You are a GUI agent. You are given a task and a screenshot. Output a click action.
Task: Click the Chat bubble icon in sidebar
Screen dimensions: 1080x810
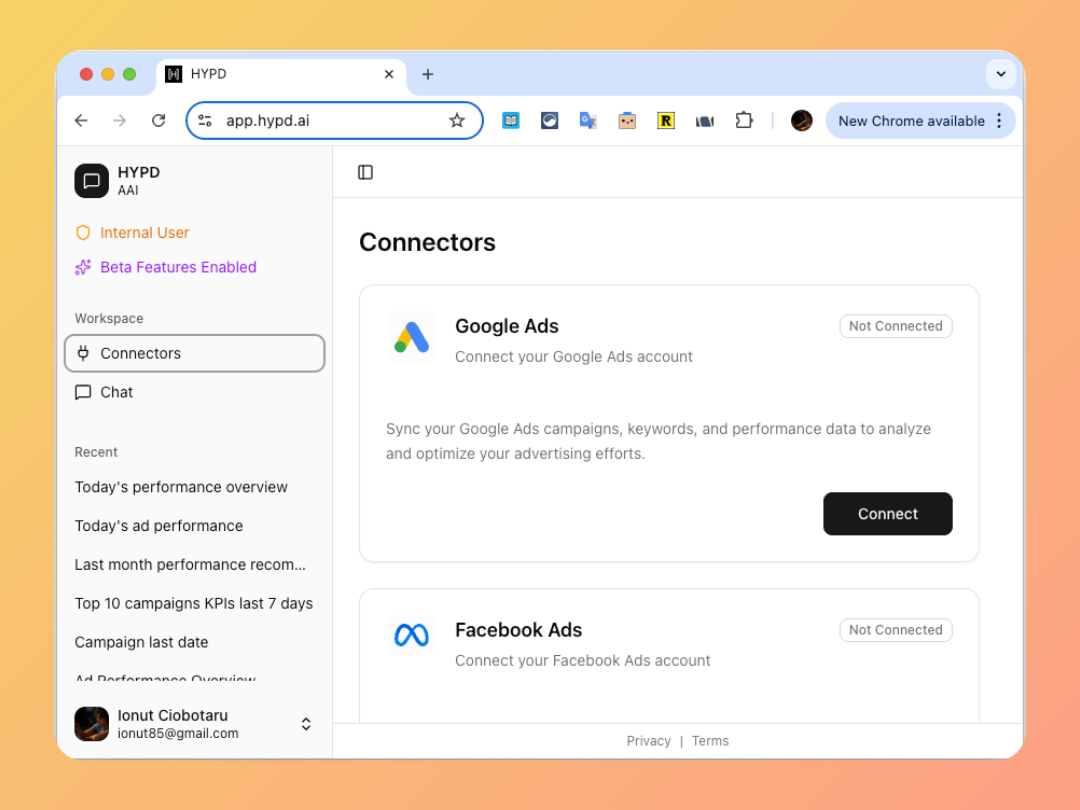[84, 392]
